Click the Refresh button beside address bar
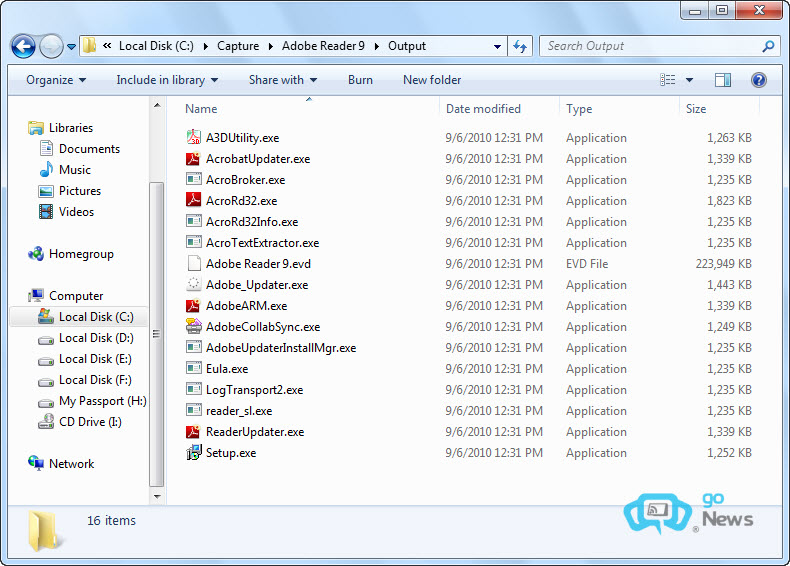 click(520, 46)
